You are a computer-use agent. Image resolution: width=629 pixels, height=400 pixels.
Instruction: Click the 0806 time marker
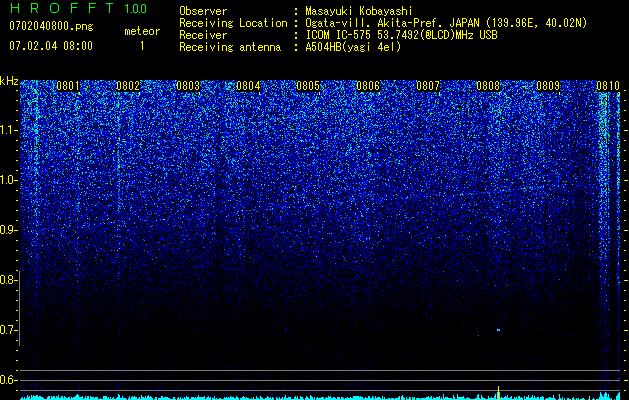point(368,86)
